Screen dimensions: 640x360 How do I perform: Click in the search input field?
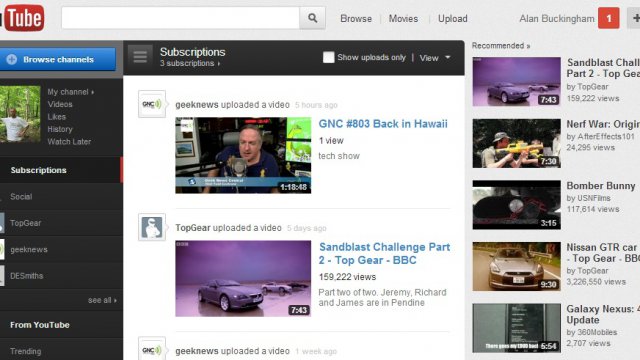tap(180, 18)
